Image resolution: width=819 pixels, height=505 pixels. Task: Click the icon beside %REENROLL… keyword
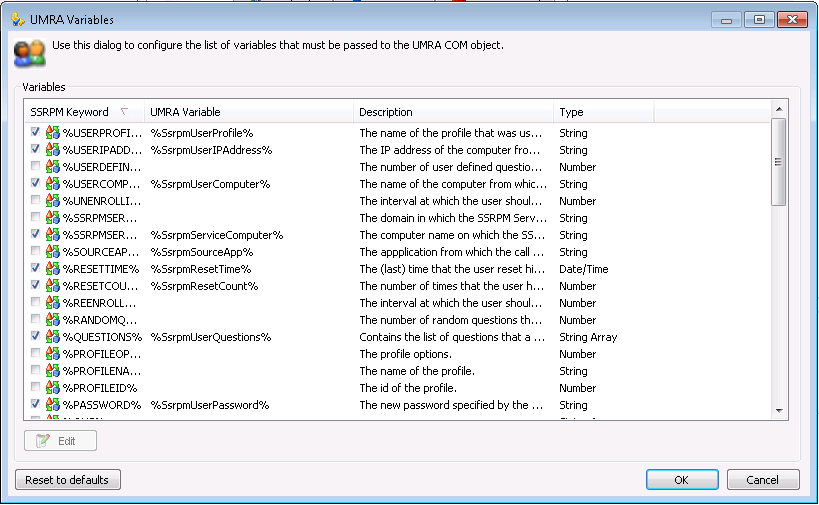pyautogui.click(x=53, y=303)
